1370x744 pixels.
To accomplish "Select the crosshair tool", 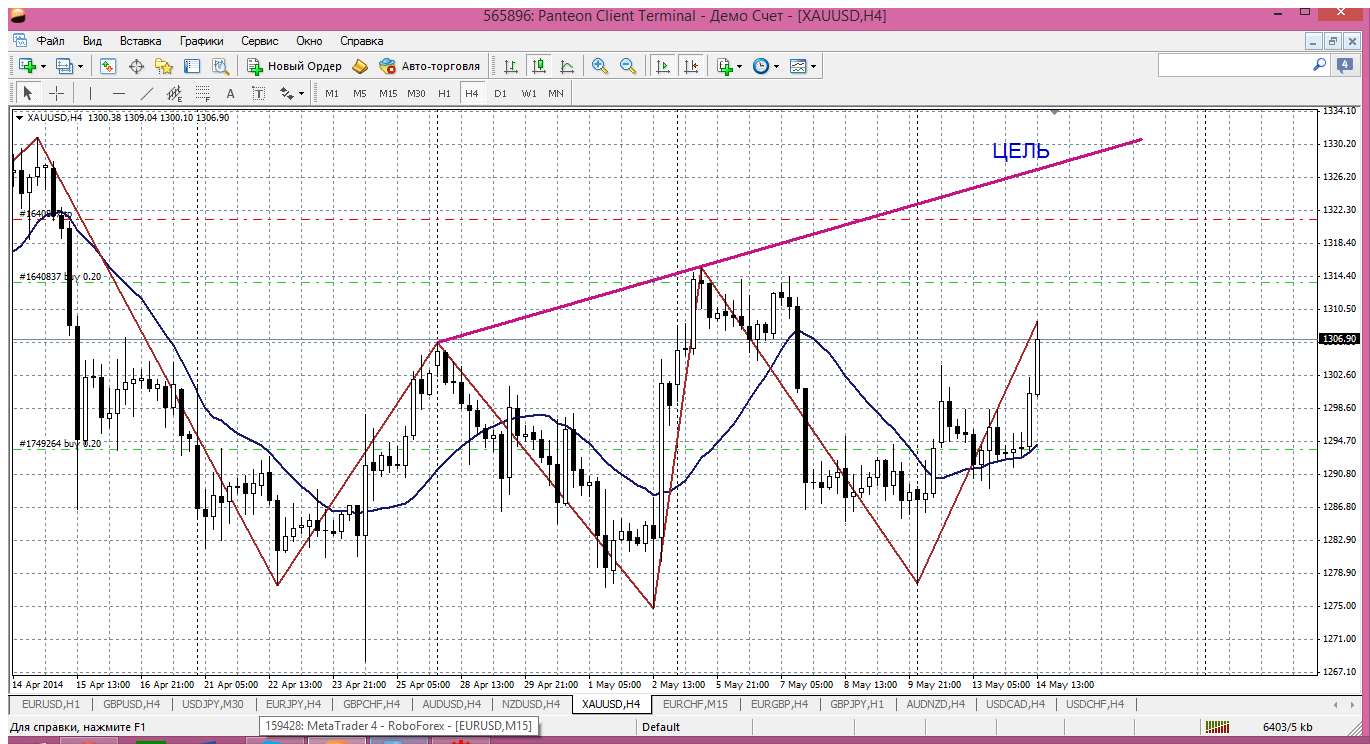I will coord(57,93).
